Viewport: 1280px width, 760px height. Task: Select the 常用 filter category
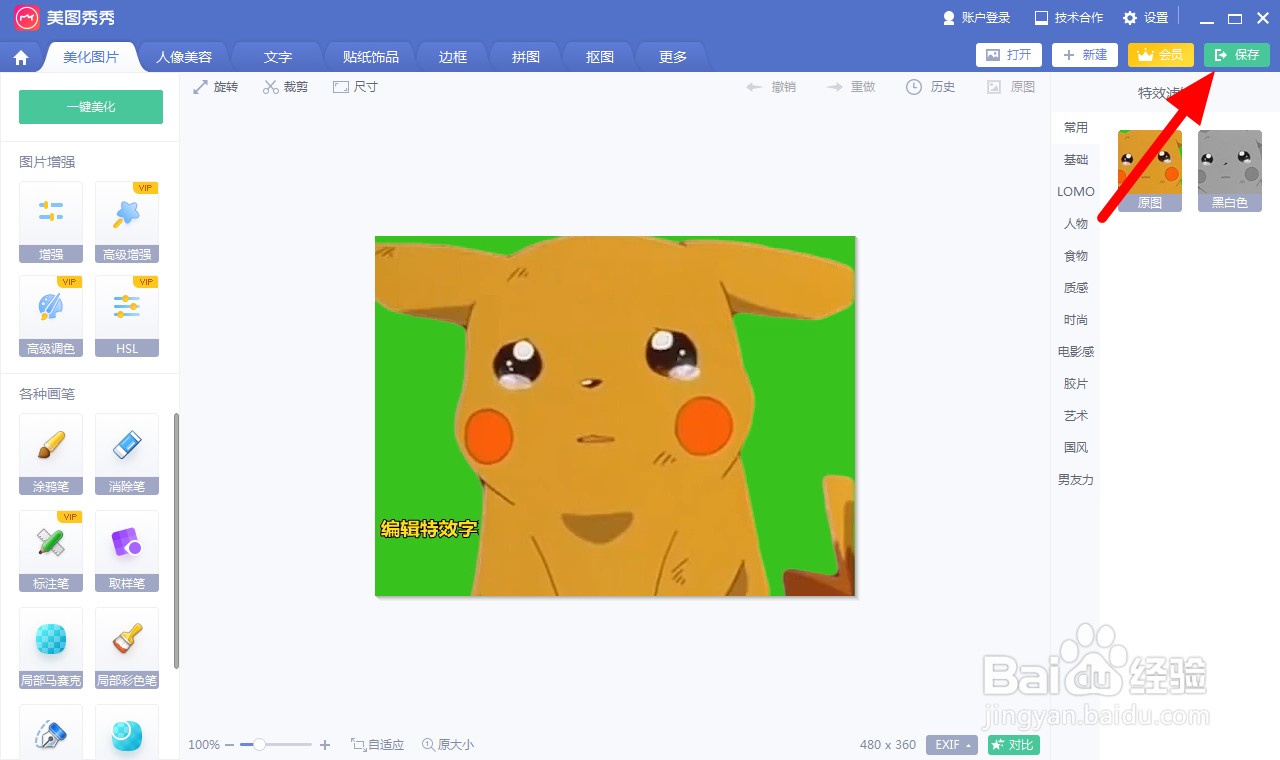pyautogui.click(x=1076, y=128)
